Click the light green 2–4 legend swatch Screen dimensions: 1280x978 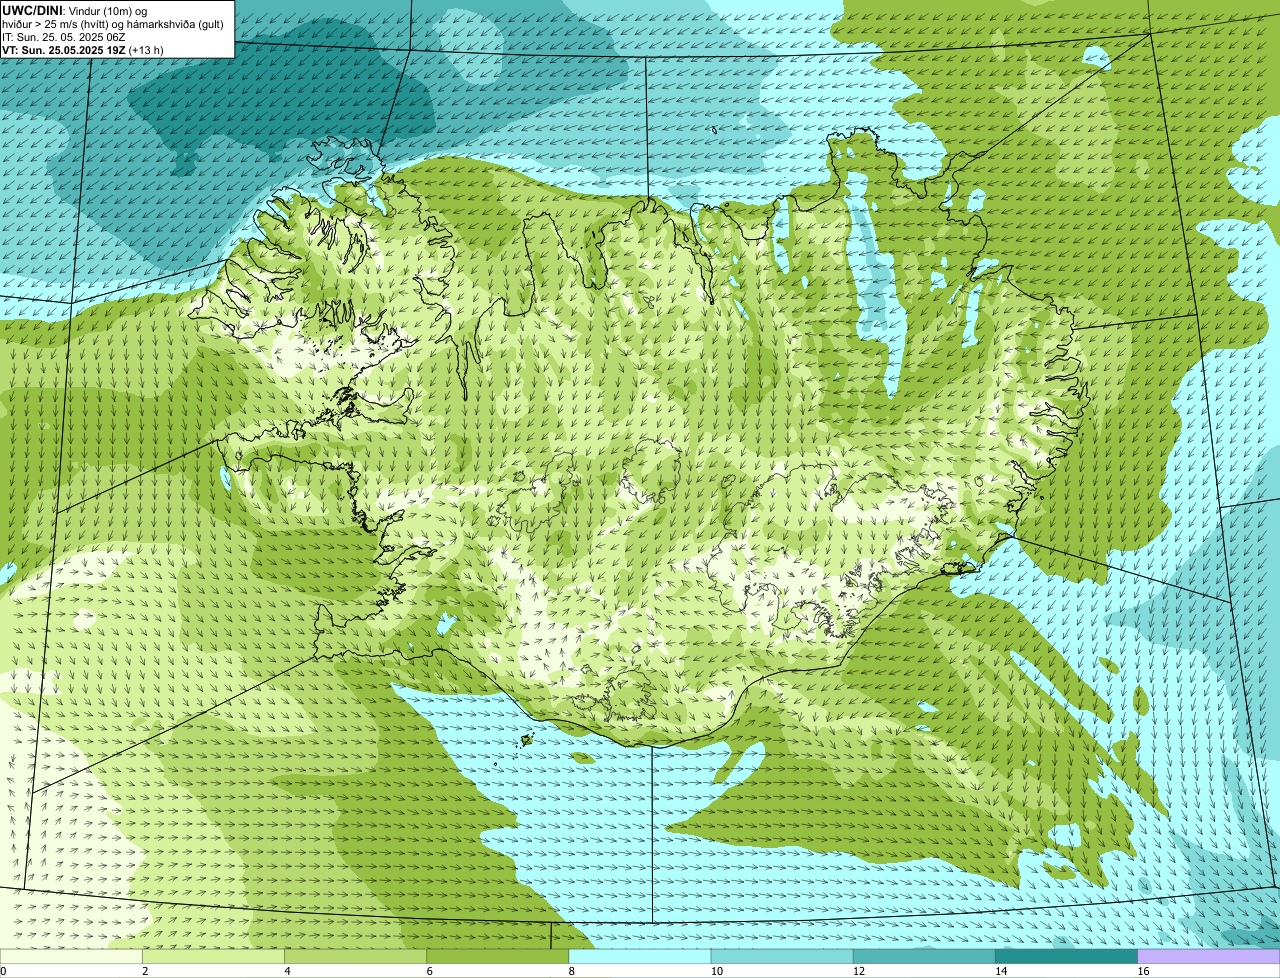(213, 957)
